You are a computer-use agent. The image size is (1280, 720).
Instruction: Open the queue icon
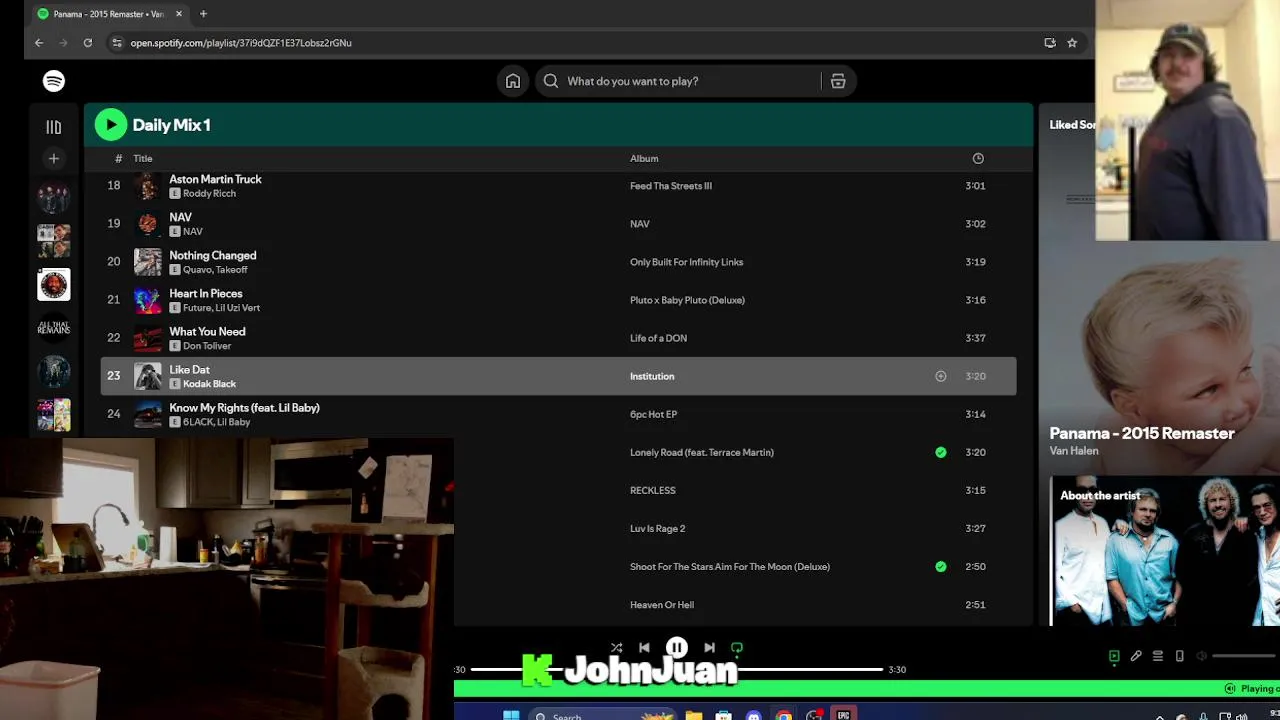tap(1158, 656)
